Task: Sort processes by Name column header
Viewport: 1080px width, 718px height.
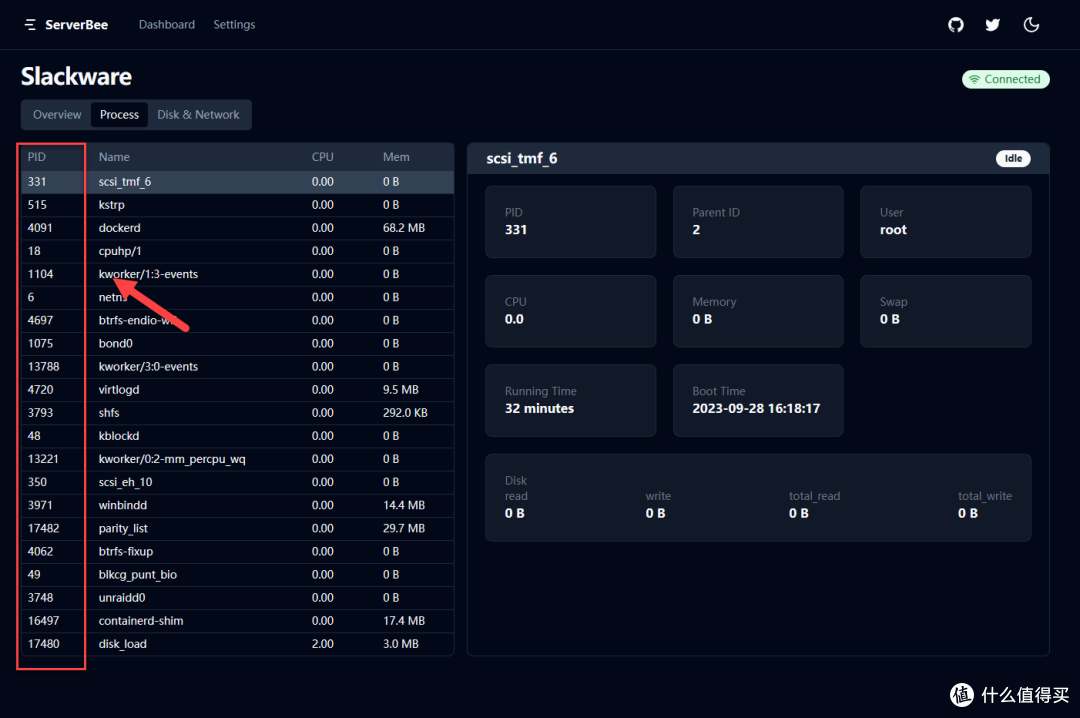Action: coord(114,157)
